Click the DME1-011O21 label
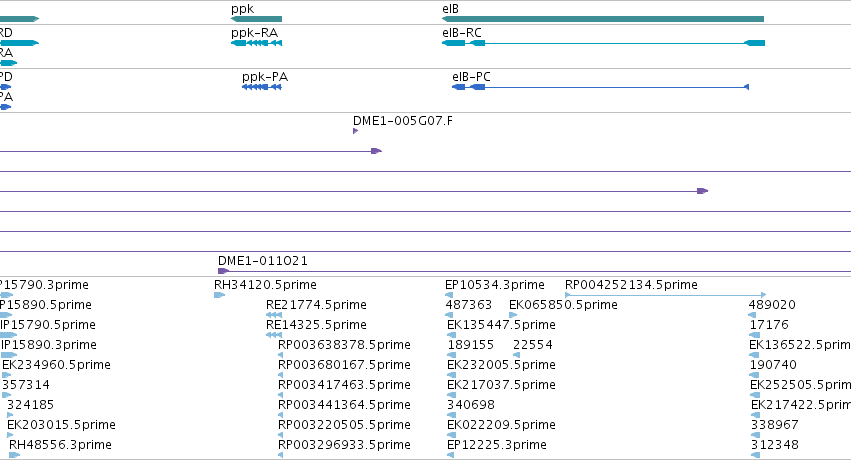The height and width of the screenshot is (460, 851). (x=263, y=261)
